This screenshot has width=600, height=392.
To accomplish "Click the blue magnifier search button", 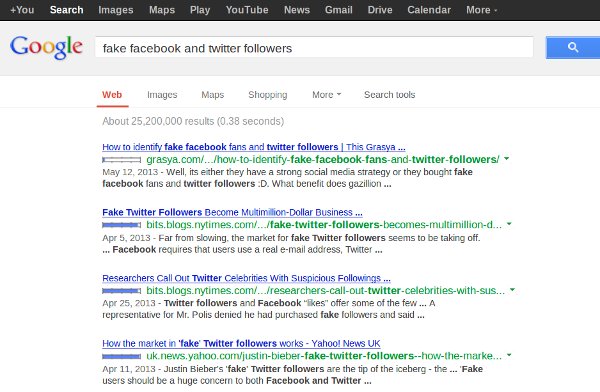I will coord(573,47).
